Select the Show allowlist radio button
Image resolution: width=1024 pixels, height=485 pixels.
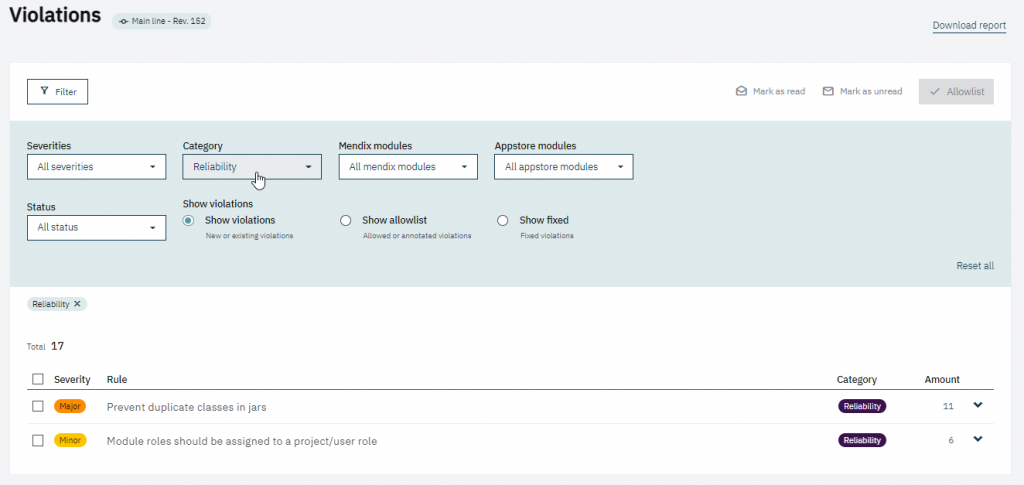[x=346, y=221]
